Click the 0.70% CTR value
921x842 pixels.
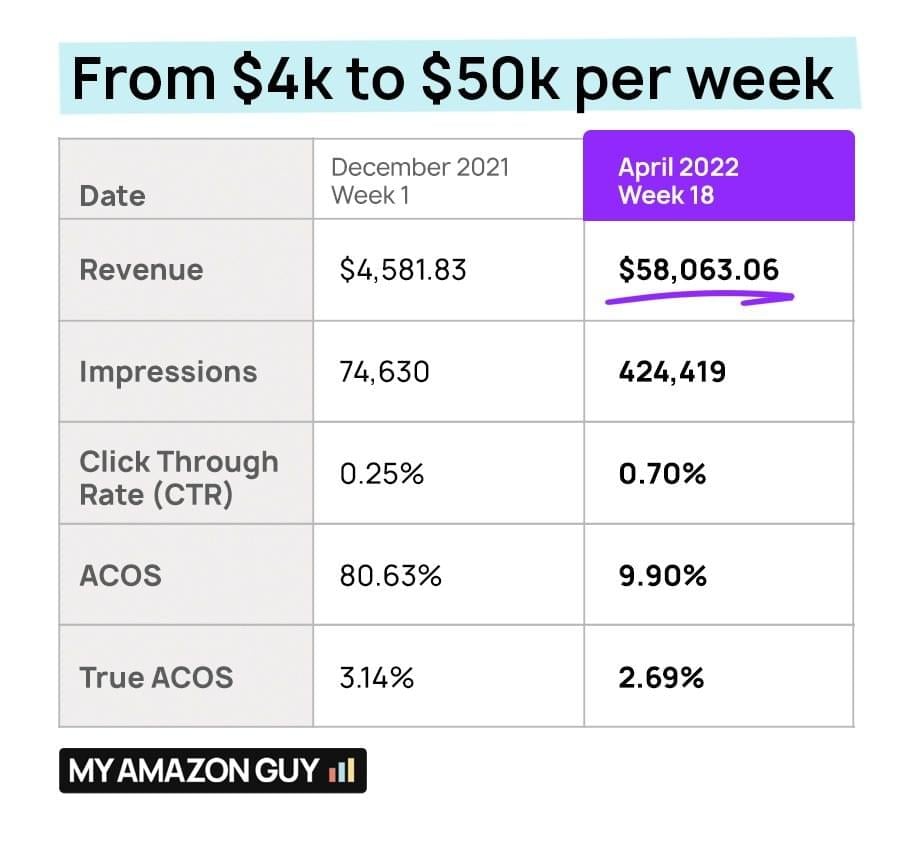click(662, 474)
